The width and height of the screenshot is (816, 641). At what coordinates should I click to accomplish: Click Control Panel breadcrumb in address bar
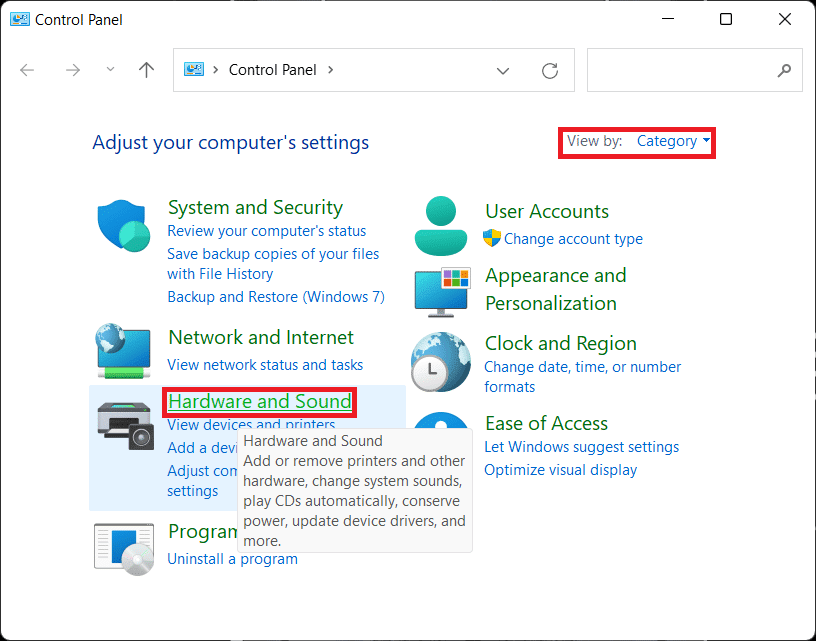point(272,70)
